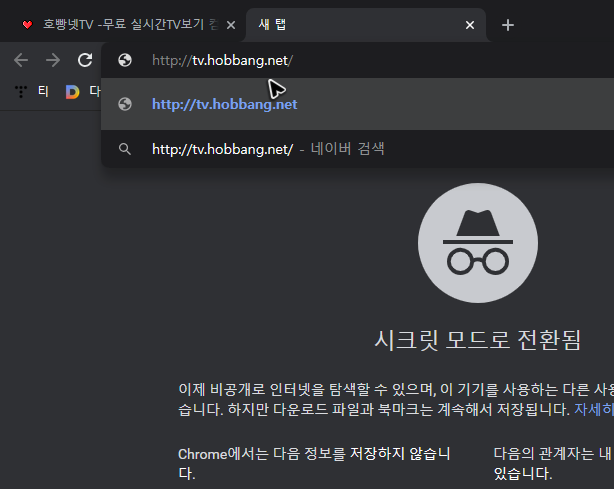Open a new tab with the plus button

pyautogui.click(x=508, y=25)
